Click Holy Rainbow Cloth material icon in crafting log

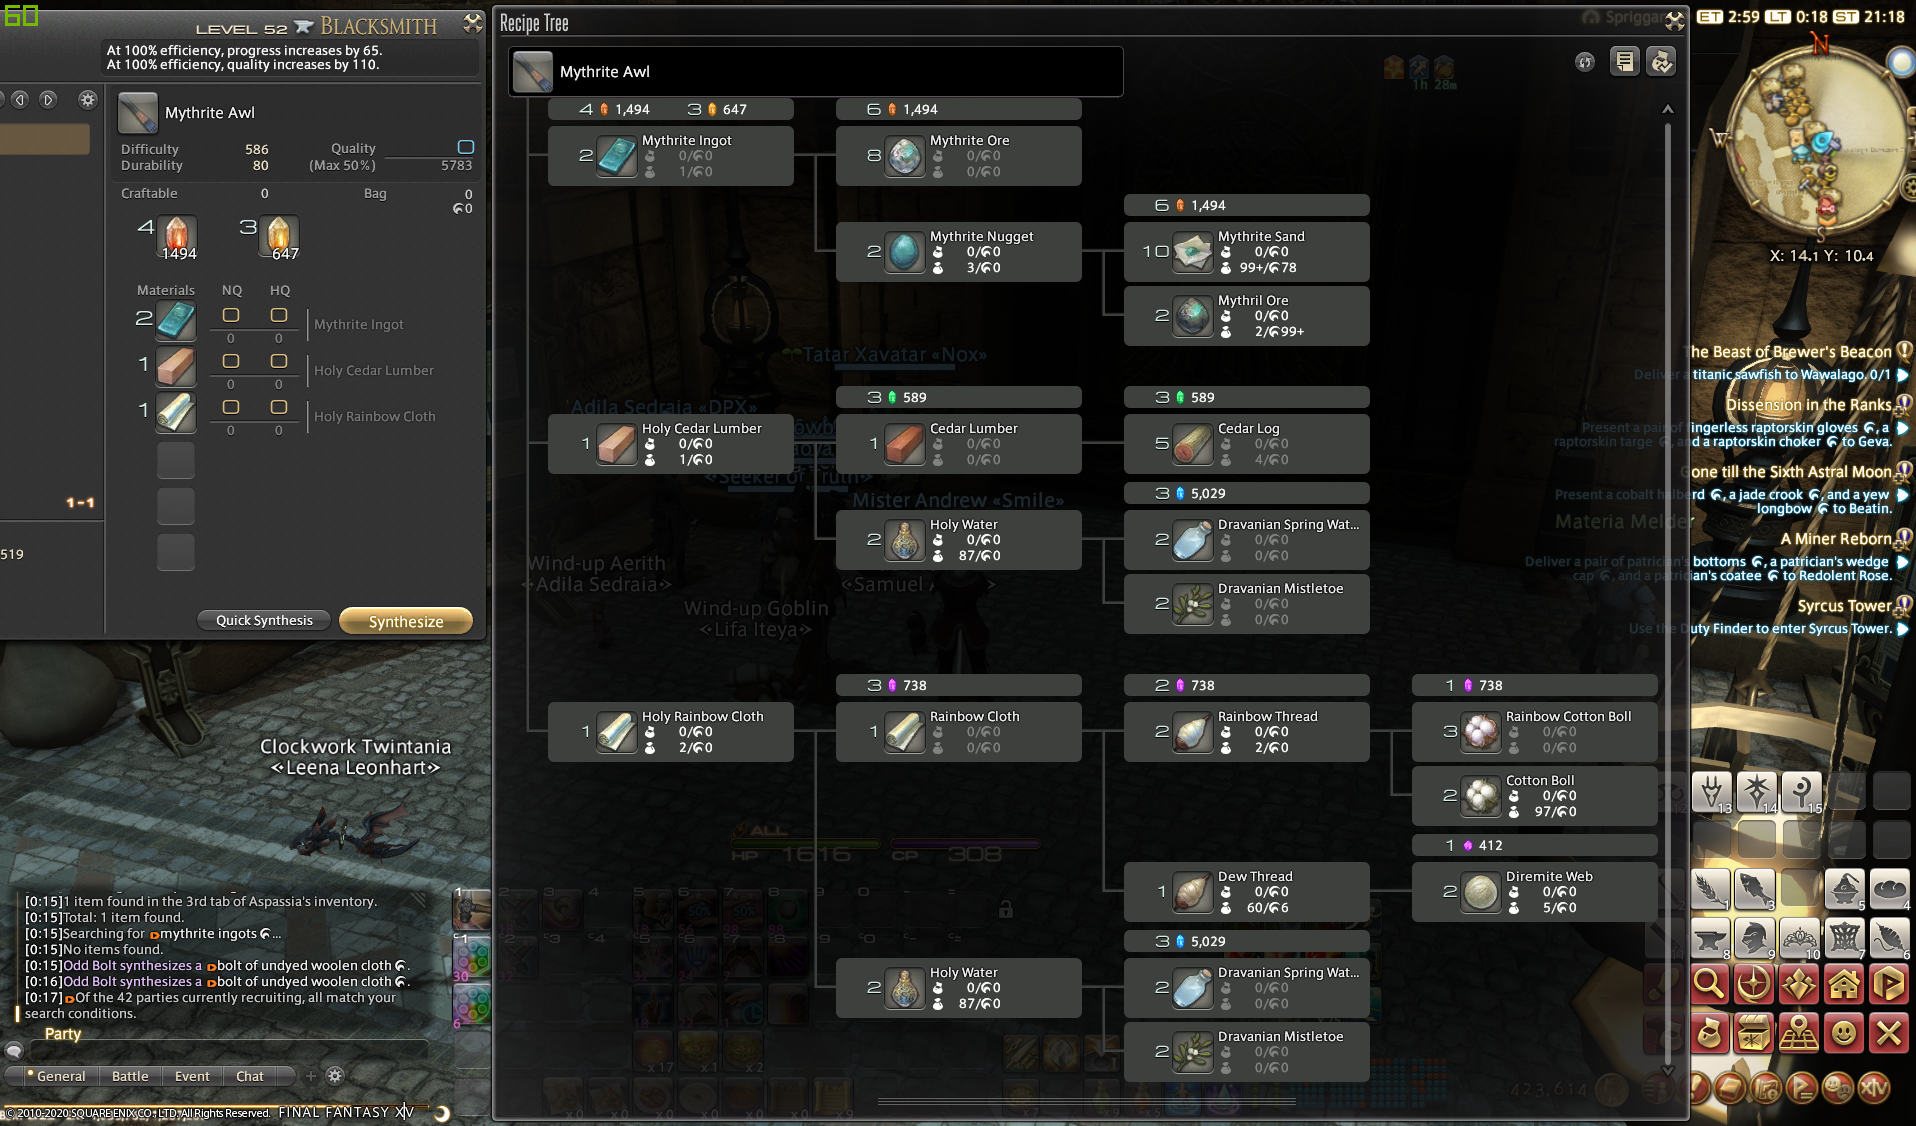[x=176, y=413]
